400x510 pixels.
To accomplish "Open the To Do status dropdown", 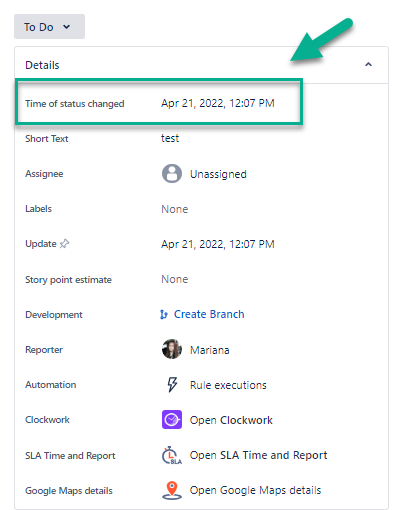I will [x=49, y=27].
